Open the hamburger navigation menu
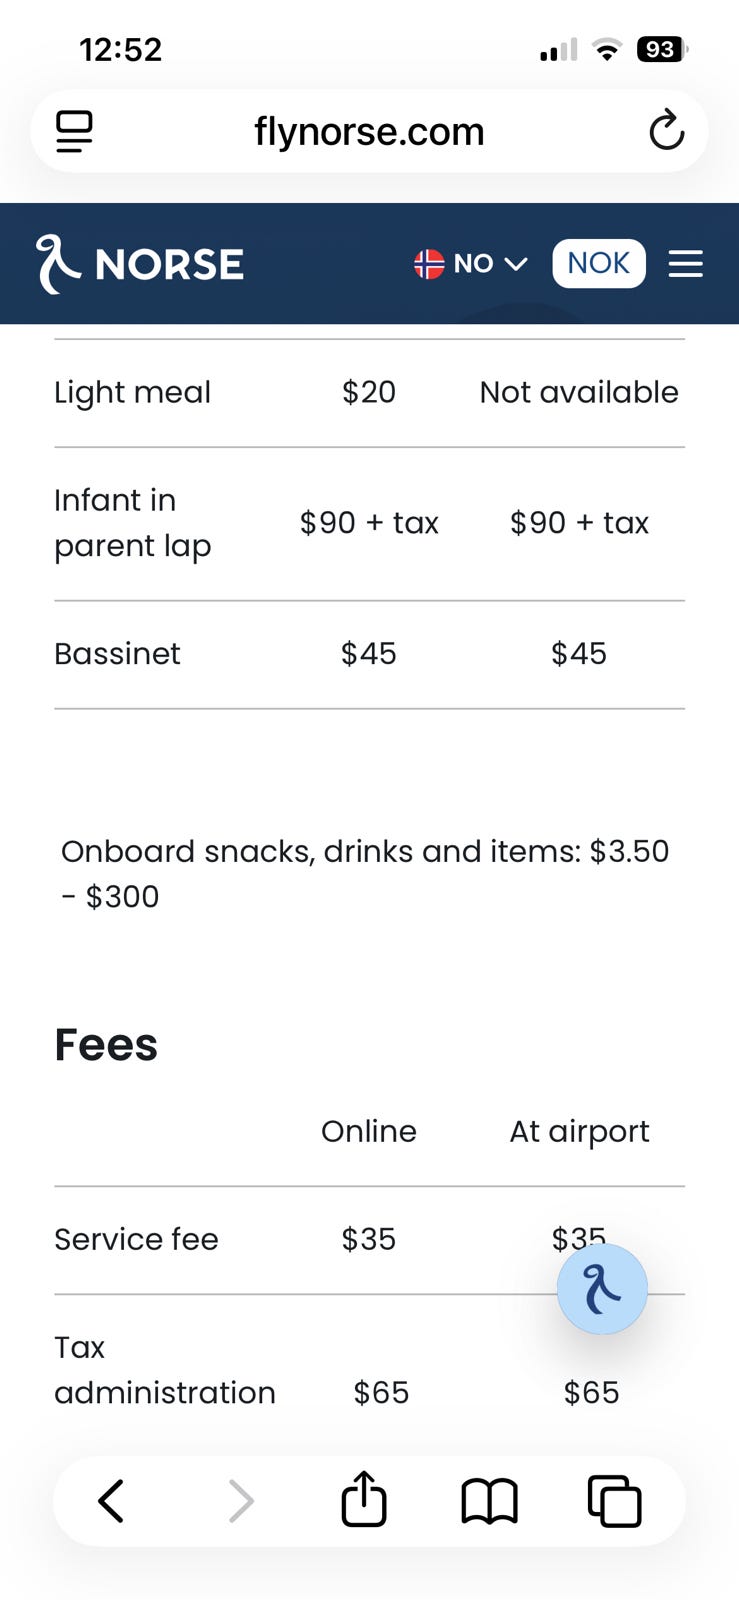The height and width of the screenshot is (1600, 739). [x=685, y=264]
